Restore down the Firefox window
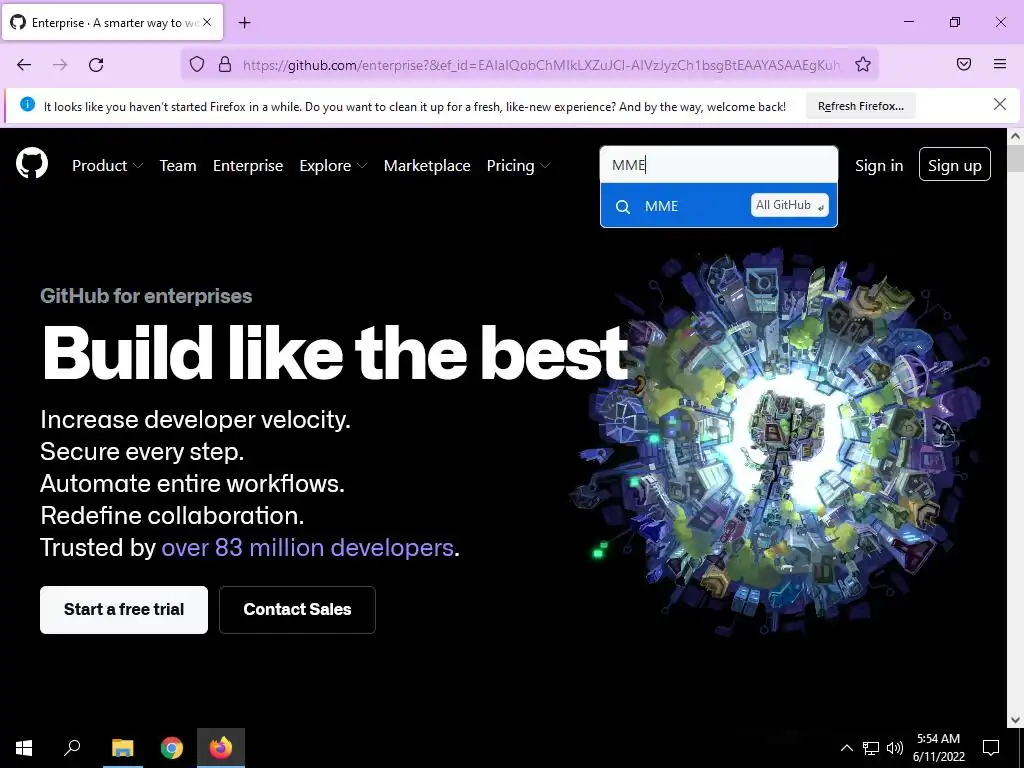 click(955, 22)
